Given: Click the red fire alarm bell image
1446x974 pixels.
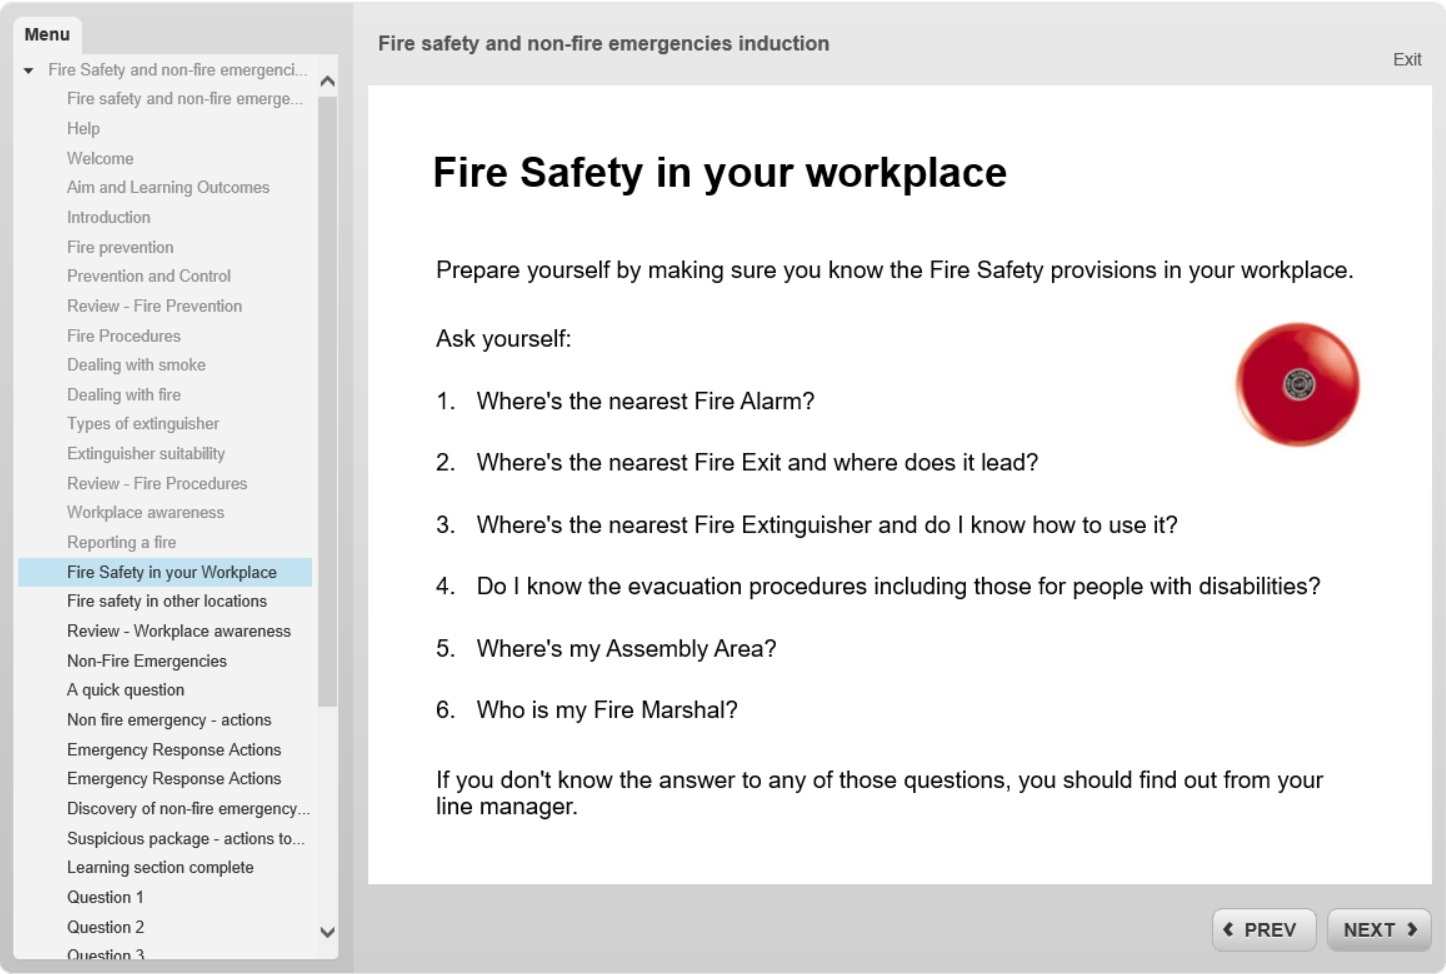Looking at the screenshot, I should tap(1297, 384).
